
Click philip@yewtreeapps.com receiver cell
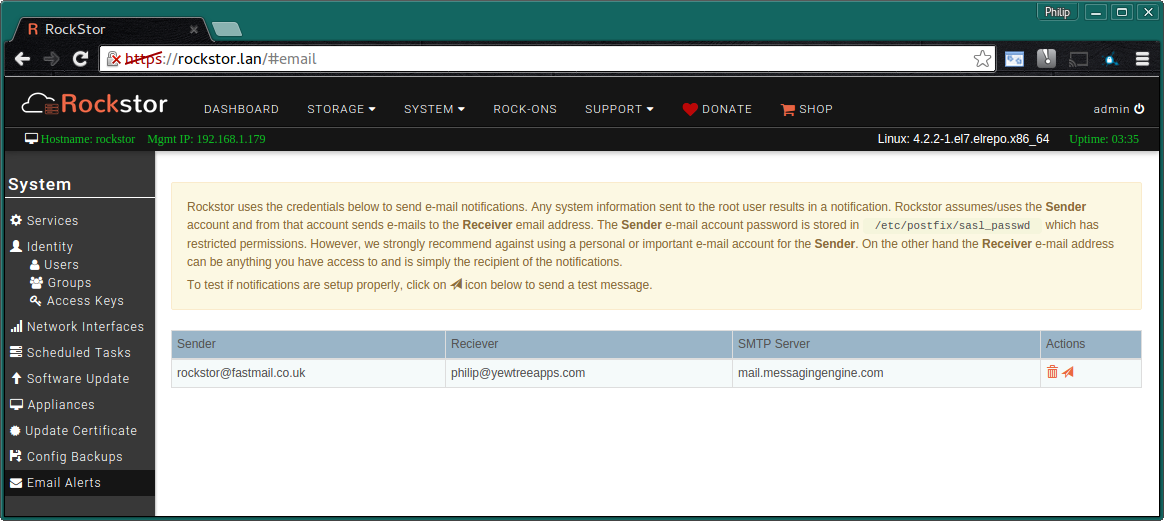point(589,373)
